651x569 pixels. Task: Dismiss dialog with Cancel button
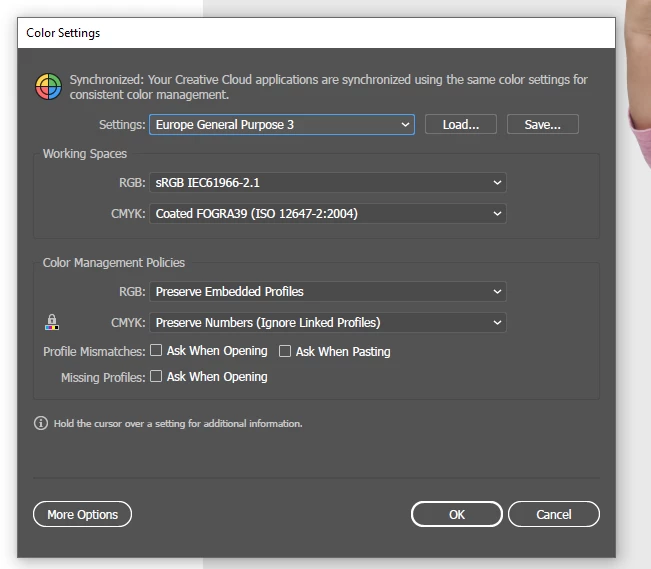[554, 514]
